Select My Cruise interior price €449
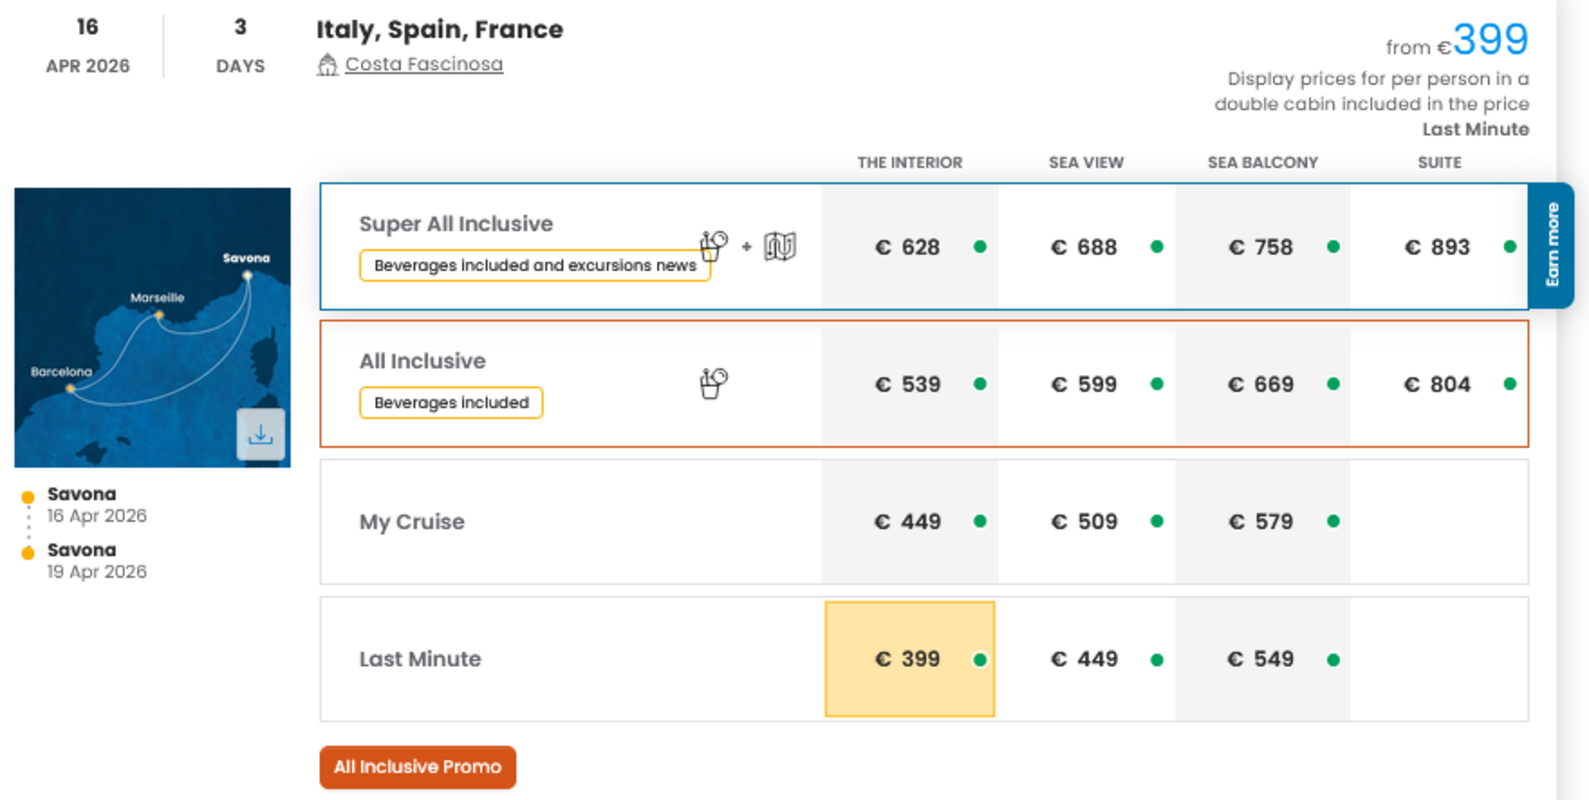This screenshot has height=800, width=1589. [x=909, y=521]
